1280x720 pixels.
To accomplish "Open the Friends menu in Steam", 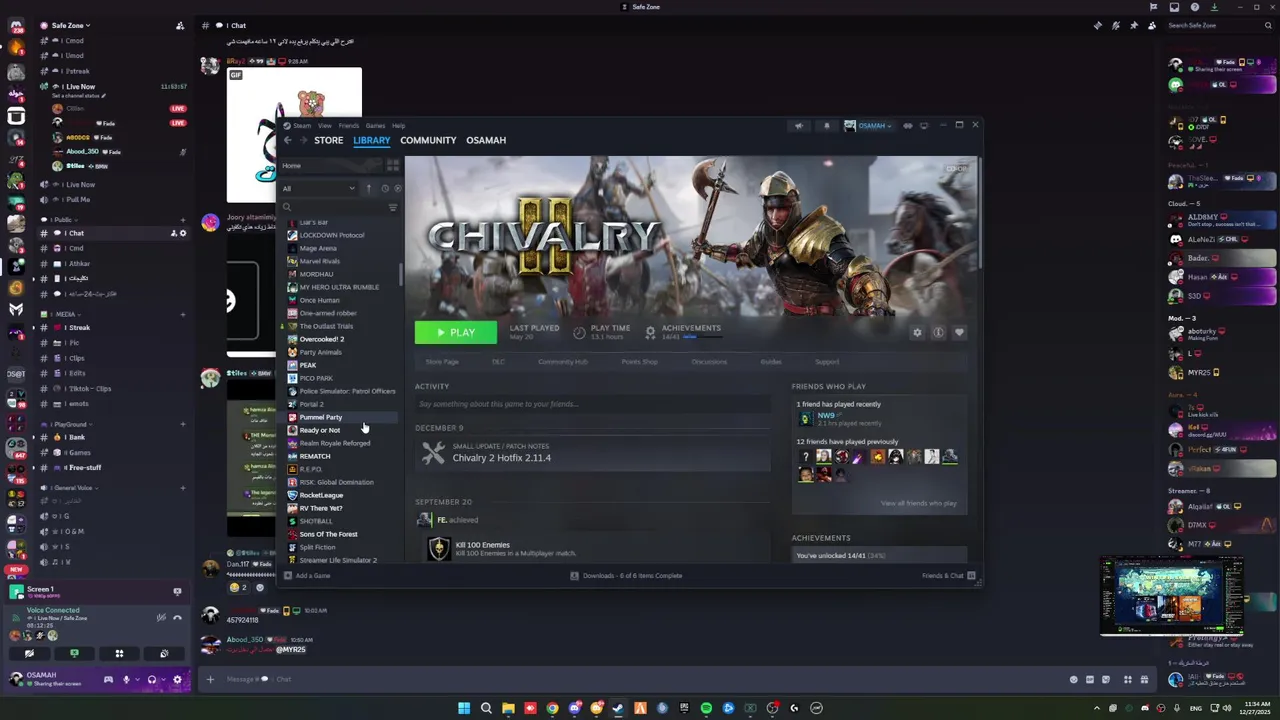I will coord(349,126).
